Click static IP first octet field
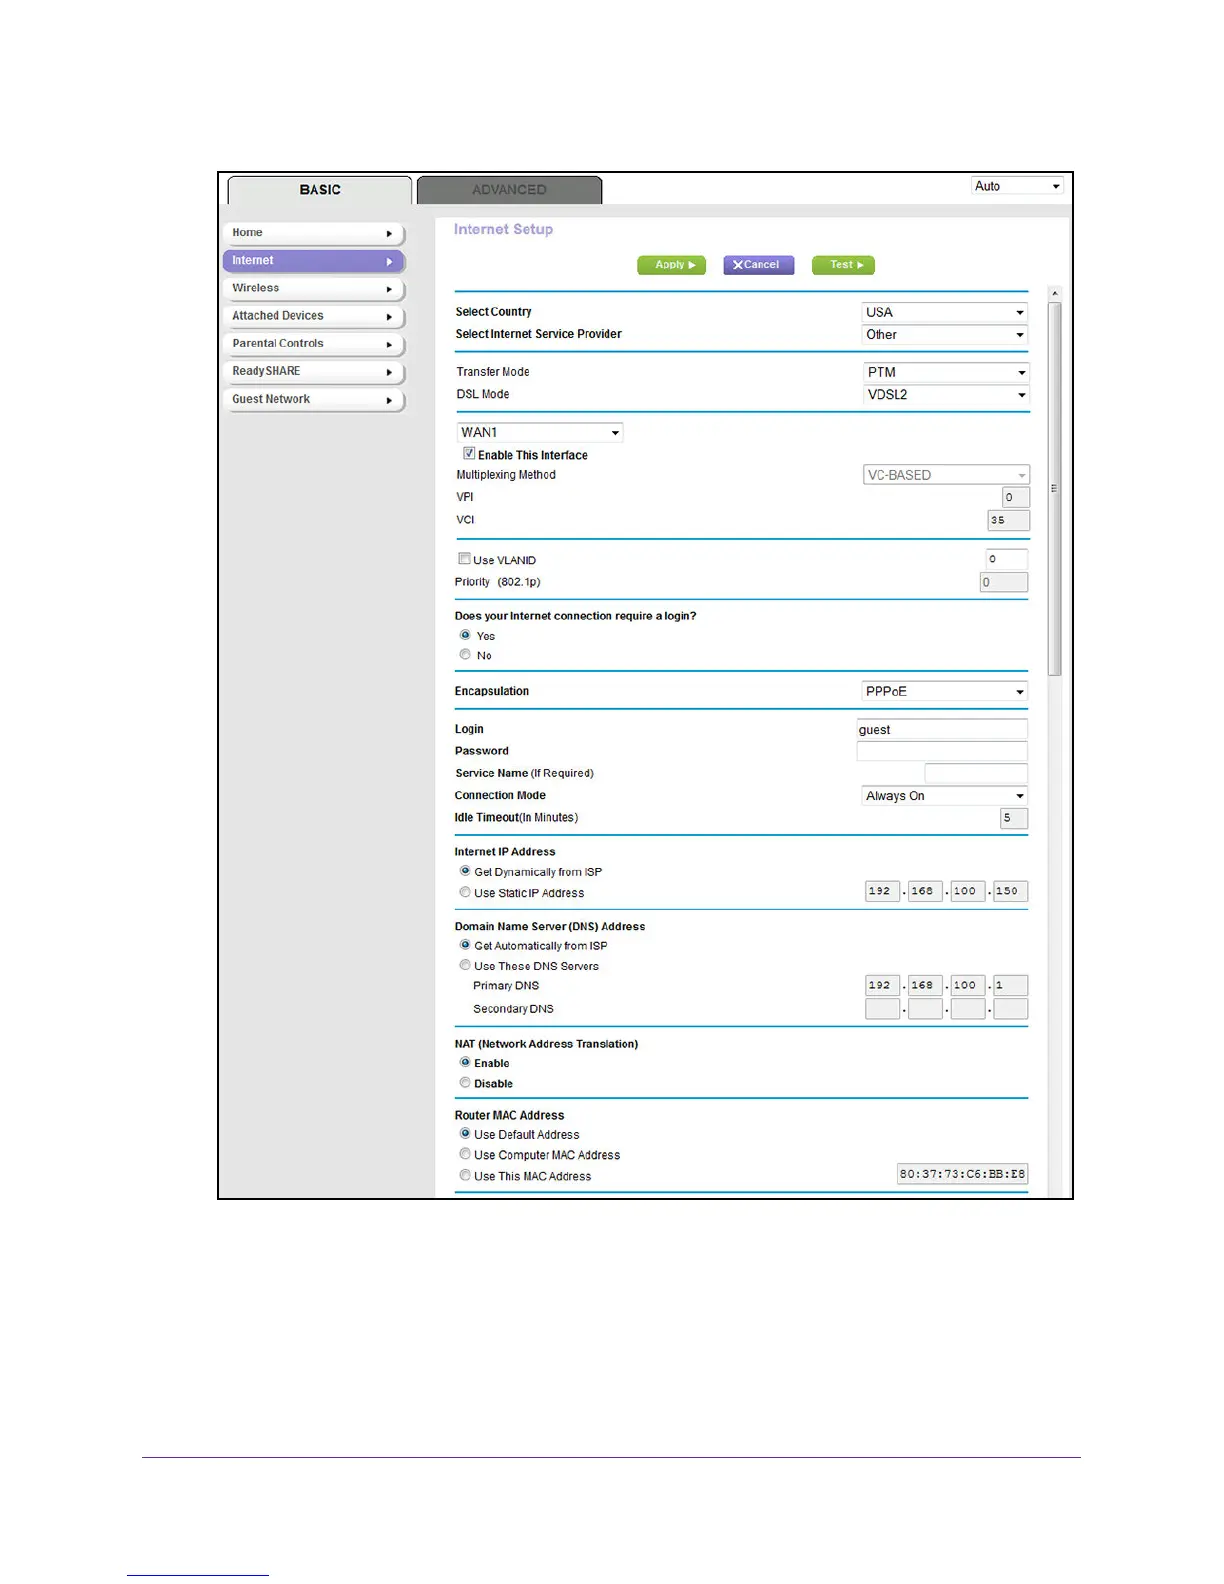1224x1584 pixels. click(882, 891)
